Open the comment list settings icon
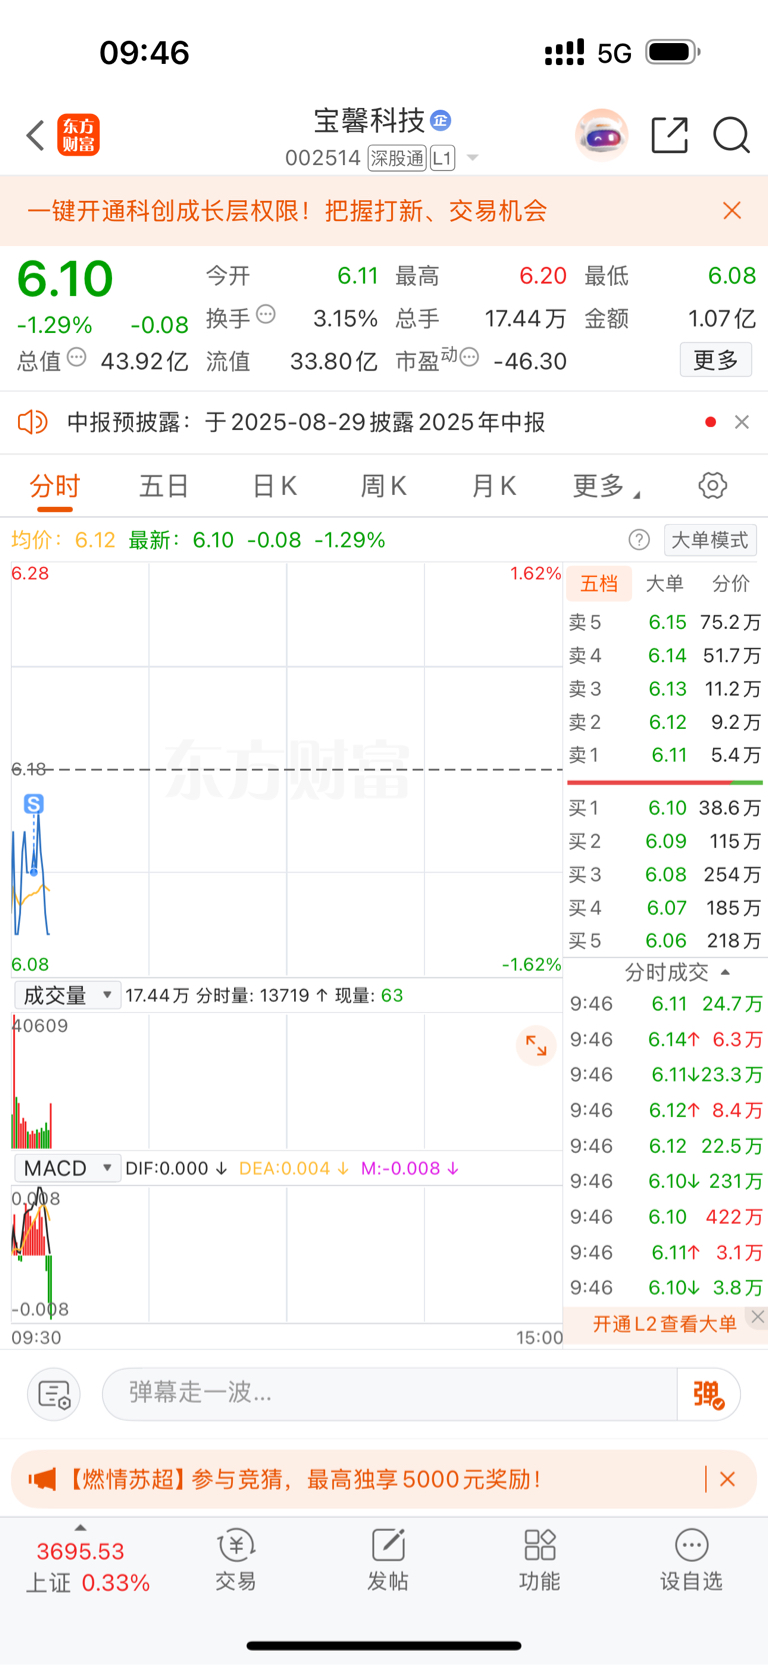Screen dimensions: 768x1665 [53, 1394]
